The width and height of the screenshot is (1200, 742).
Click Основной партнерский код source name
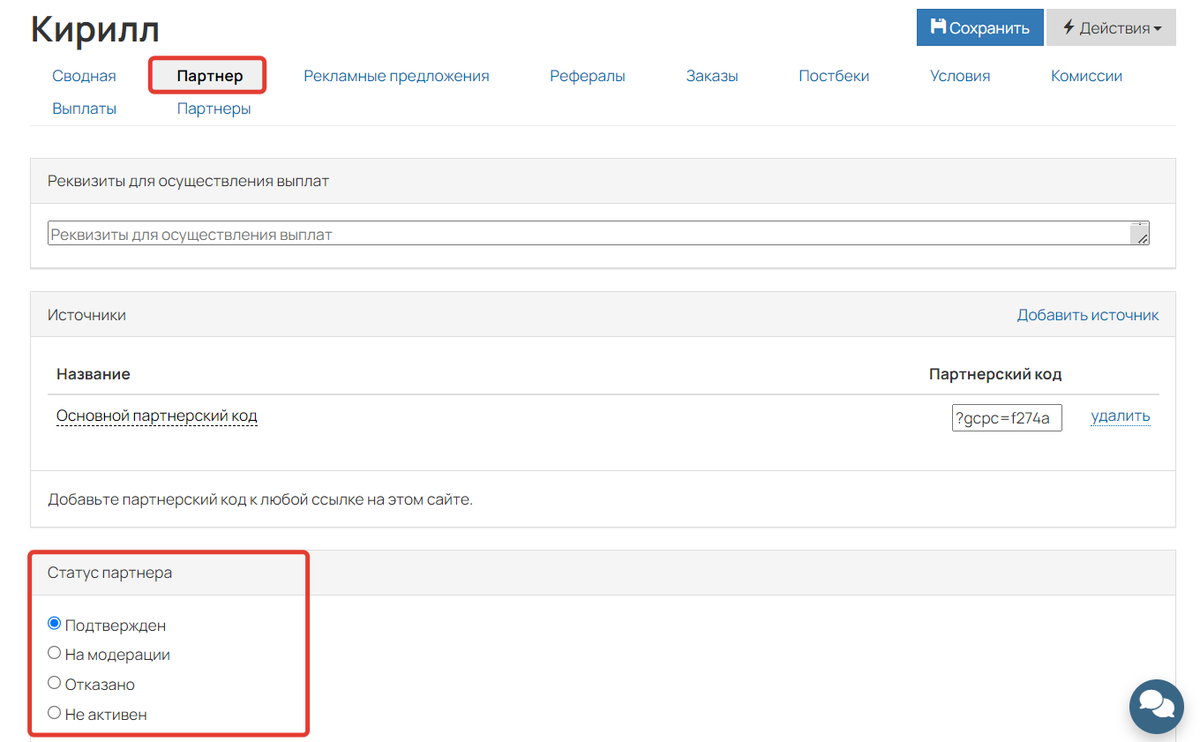157,416
